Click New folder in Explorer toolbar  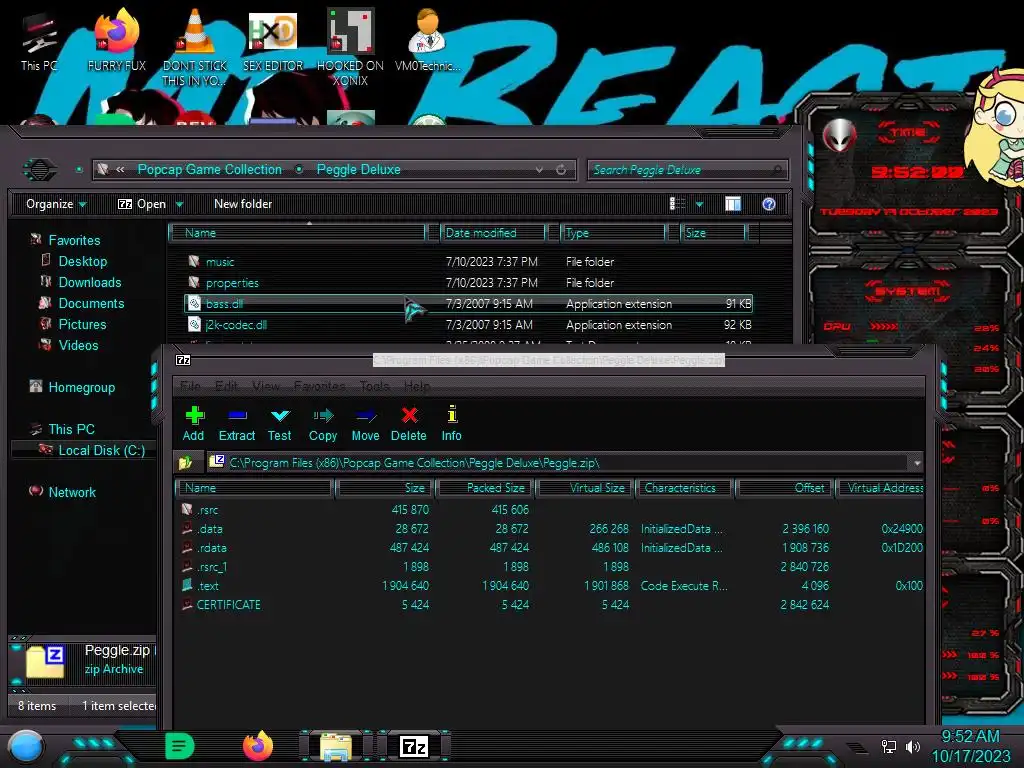tap(243, 204)
